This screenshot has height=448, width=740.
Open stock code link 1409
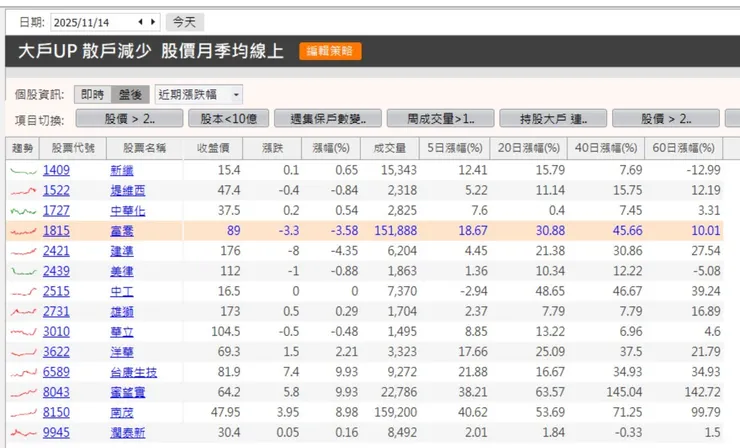click(56, 170)
